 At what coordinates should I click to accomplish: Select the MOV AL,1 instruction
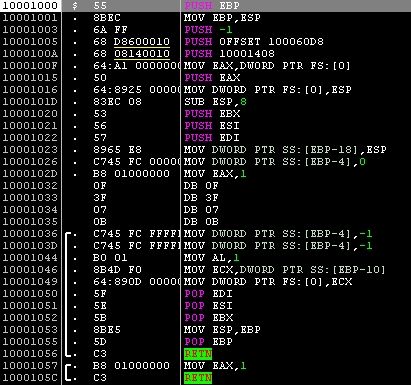tap(212, 258)
